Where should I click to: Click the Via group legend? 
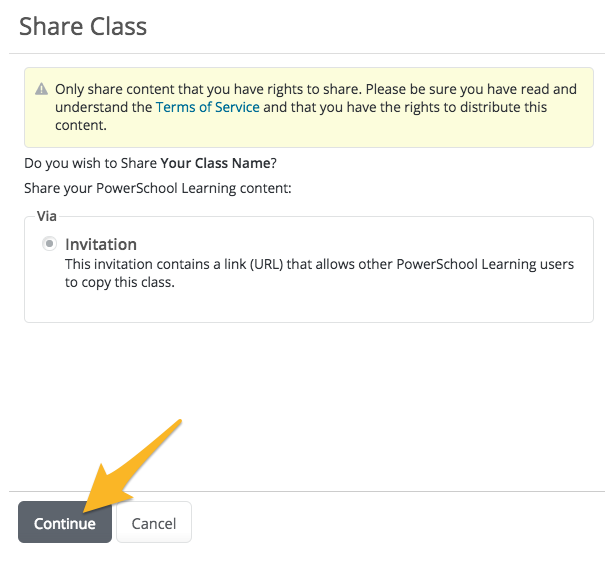point(47,216)
